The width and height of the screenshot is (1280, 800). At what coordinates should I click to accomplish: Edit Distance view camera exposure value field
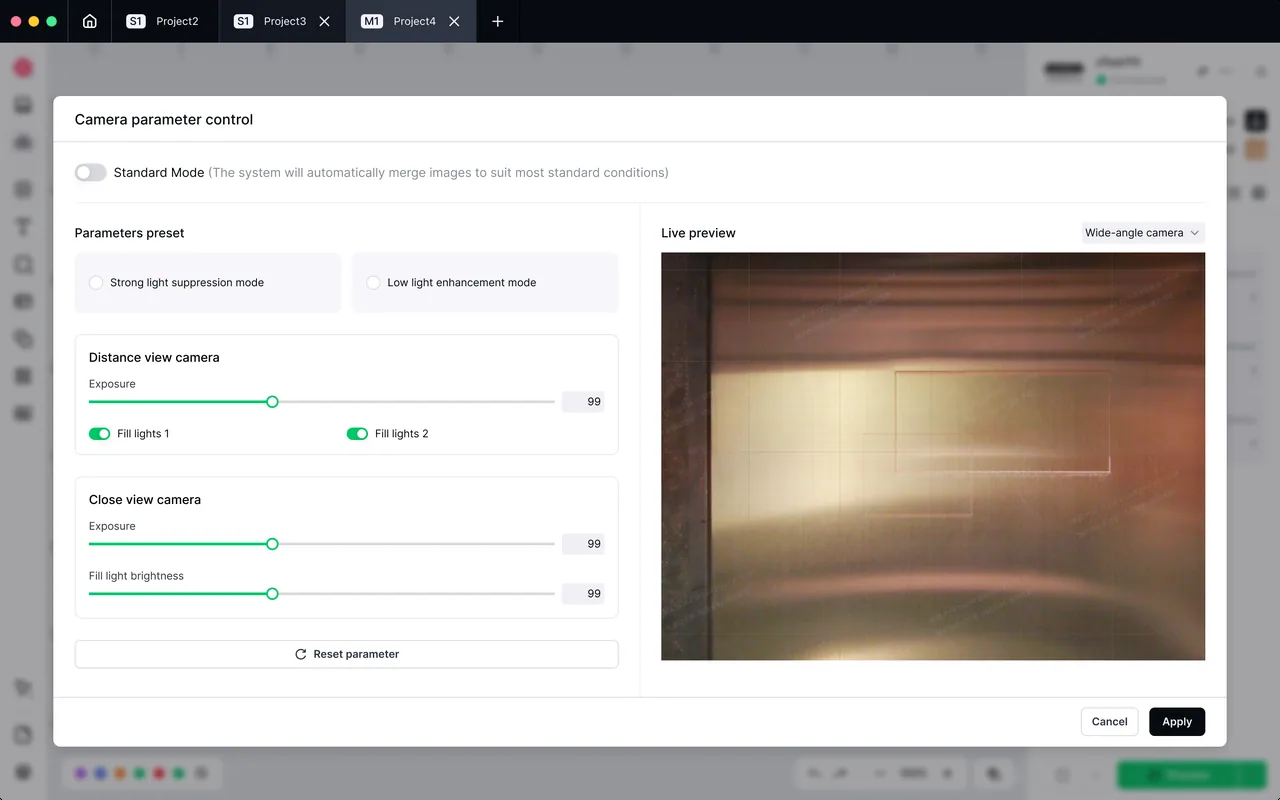[x=583, y=402]
